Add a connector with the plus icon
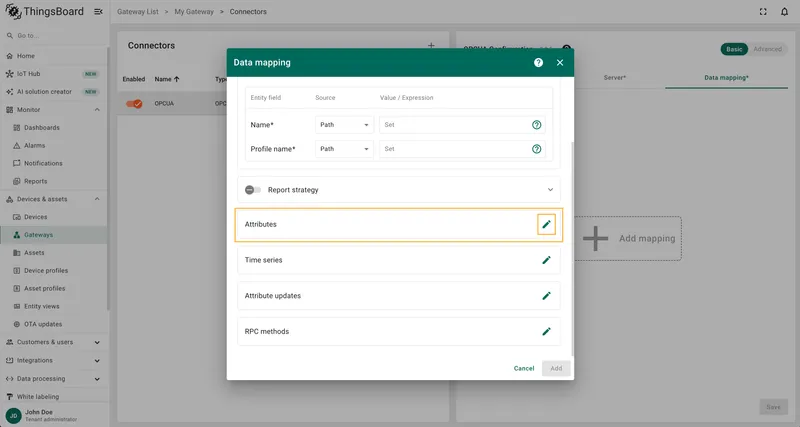Image resolution: width=800 pixels, height=427 pixels. pyautogui.click(x=431, y=45)
